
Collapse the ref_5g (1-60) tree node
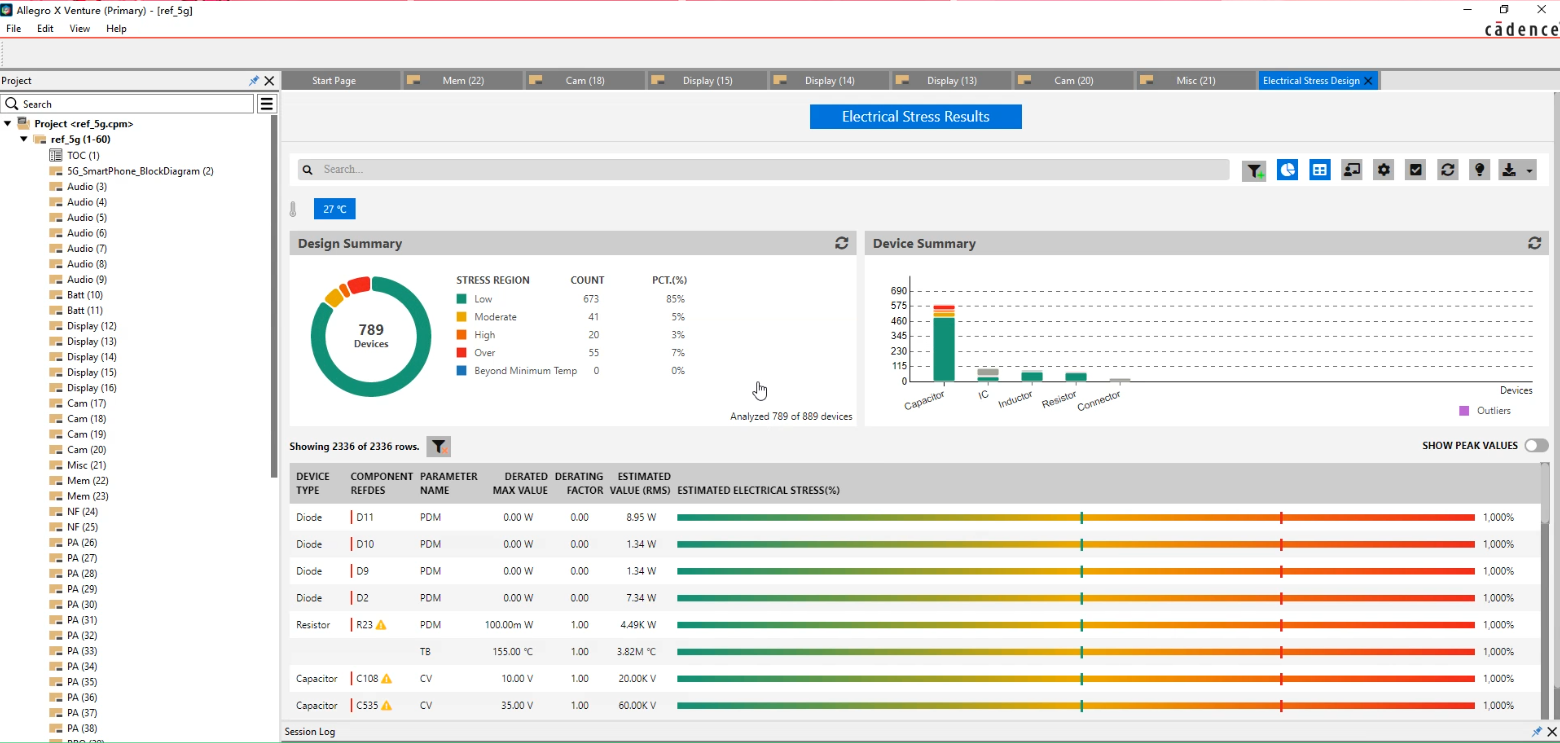[x=24, y=140]
